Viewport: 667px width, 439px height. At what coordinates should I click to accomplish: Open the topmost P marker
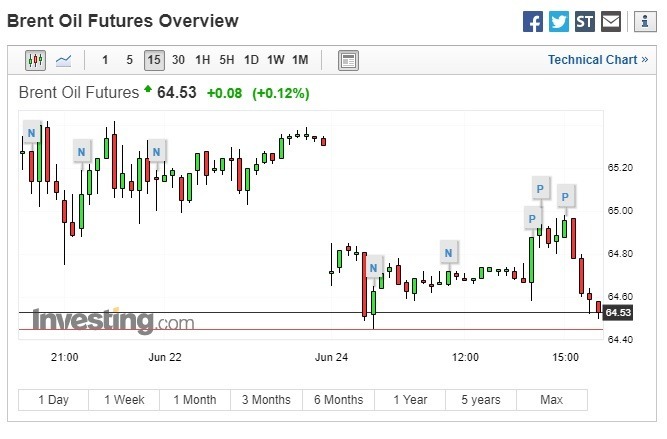click(540, 188)
